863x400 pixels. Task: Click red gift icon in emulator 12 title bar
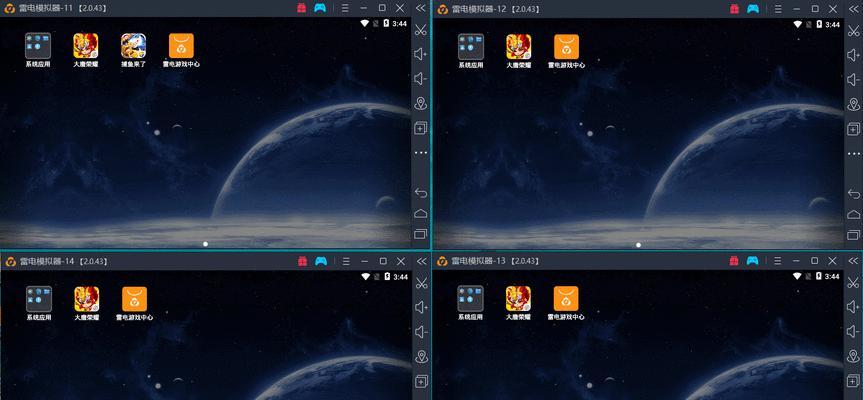click(x=734, y=8)
